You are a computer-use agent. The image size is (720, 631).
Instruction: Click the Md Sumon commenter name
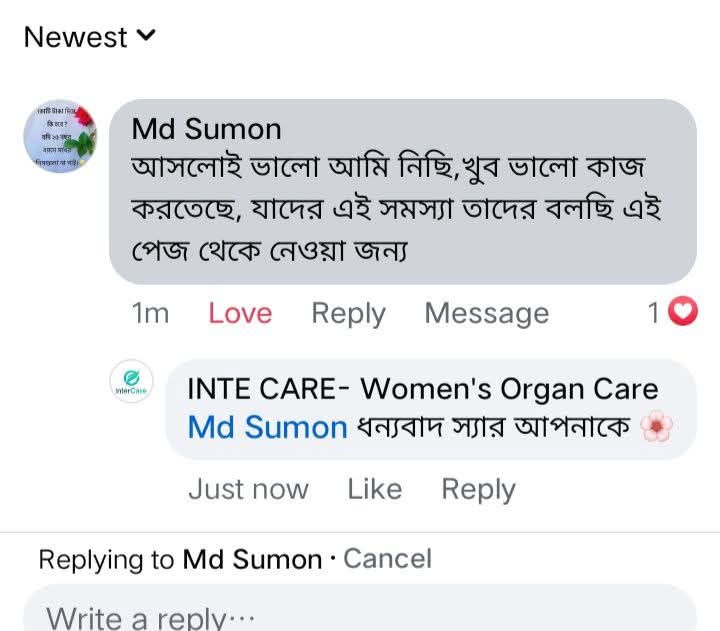point(206,129)
